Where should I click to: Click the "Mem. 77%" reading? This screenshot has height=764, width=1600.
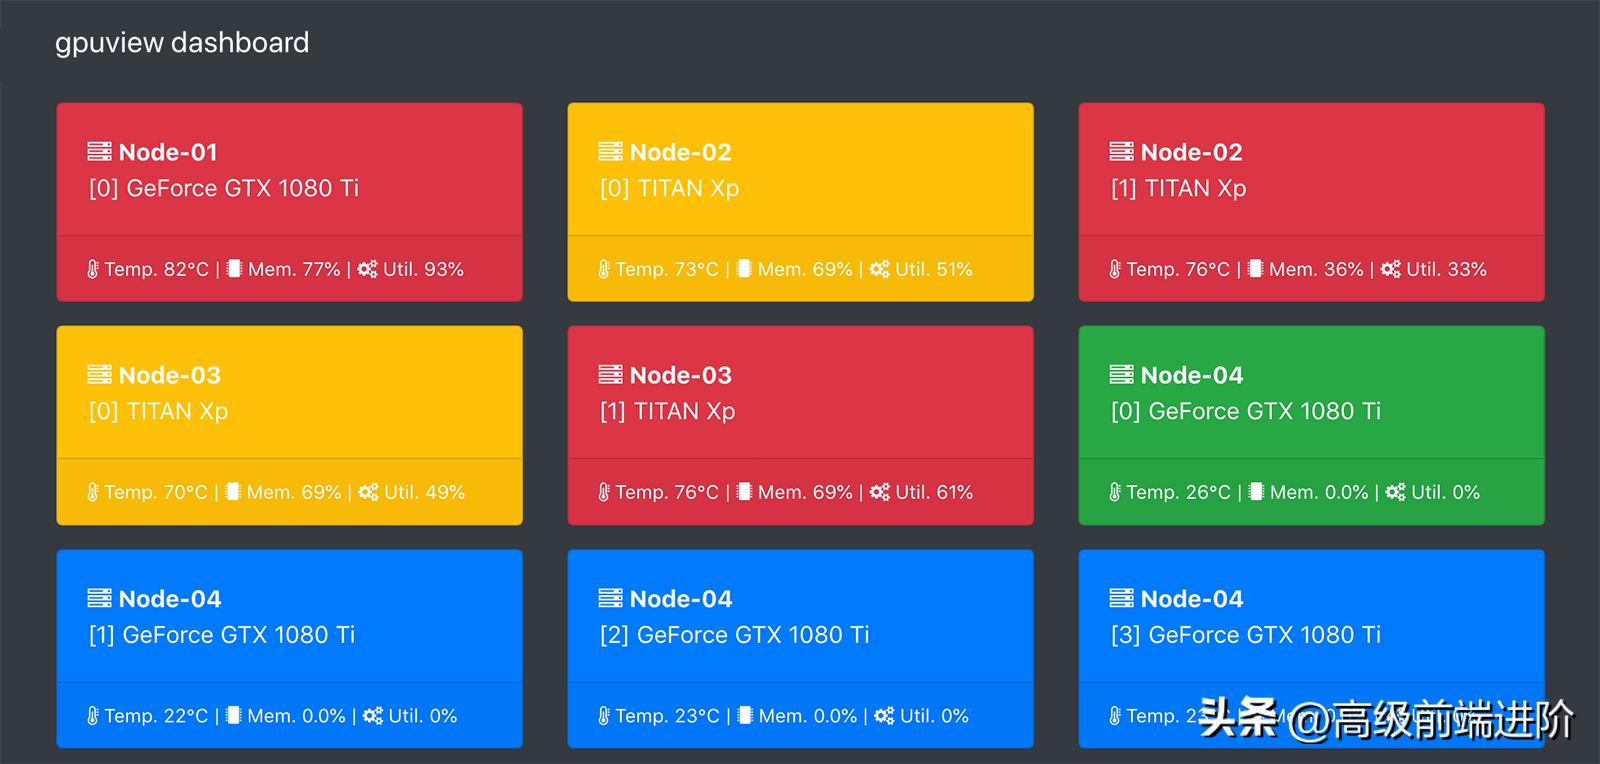tap(294, 269)
